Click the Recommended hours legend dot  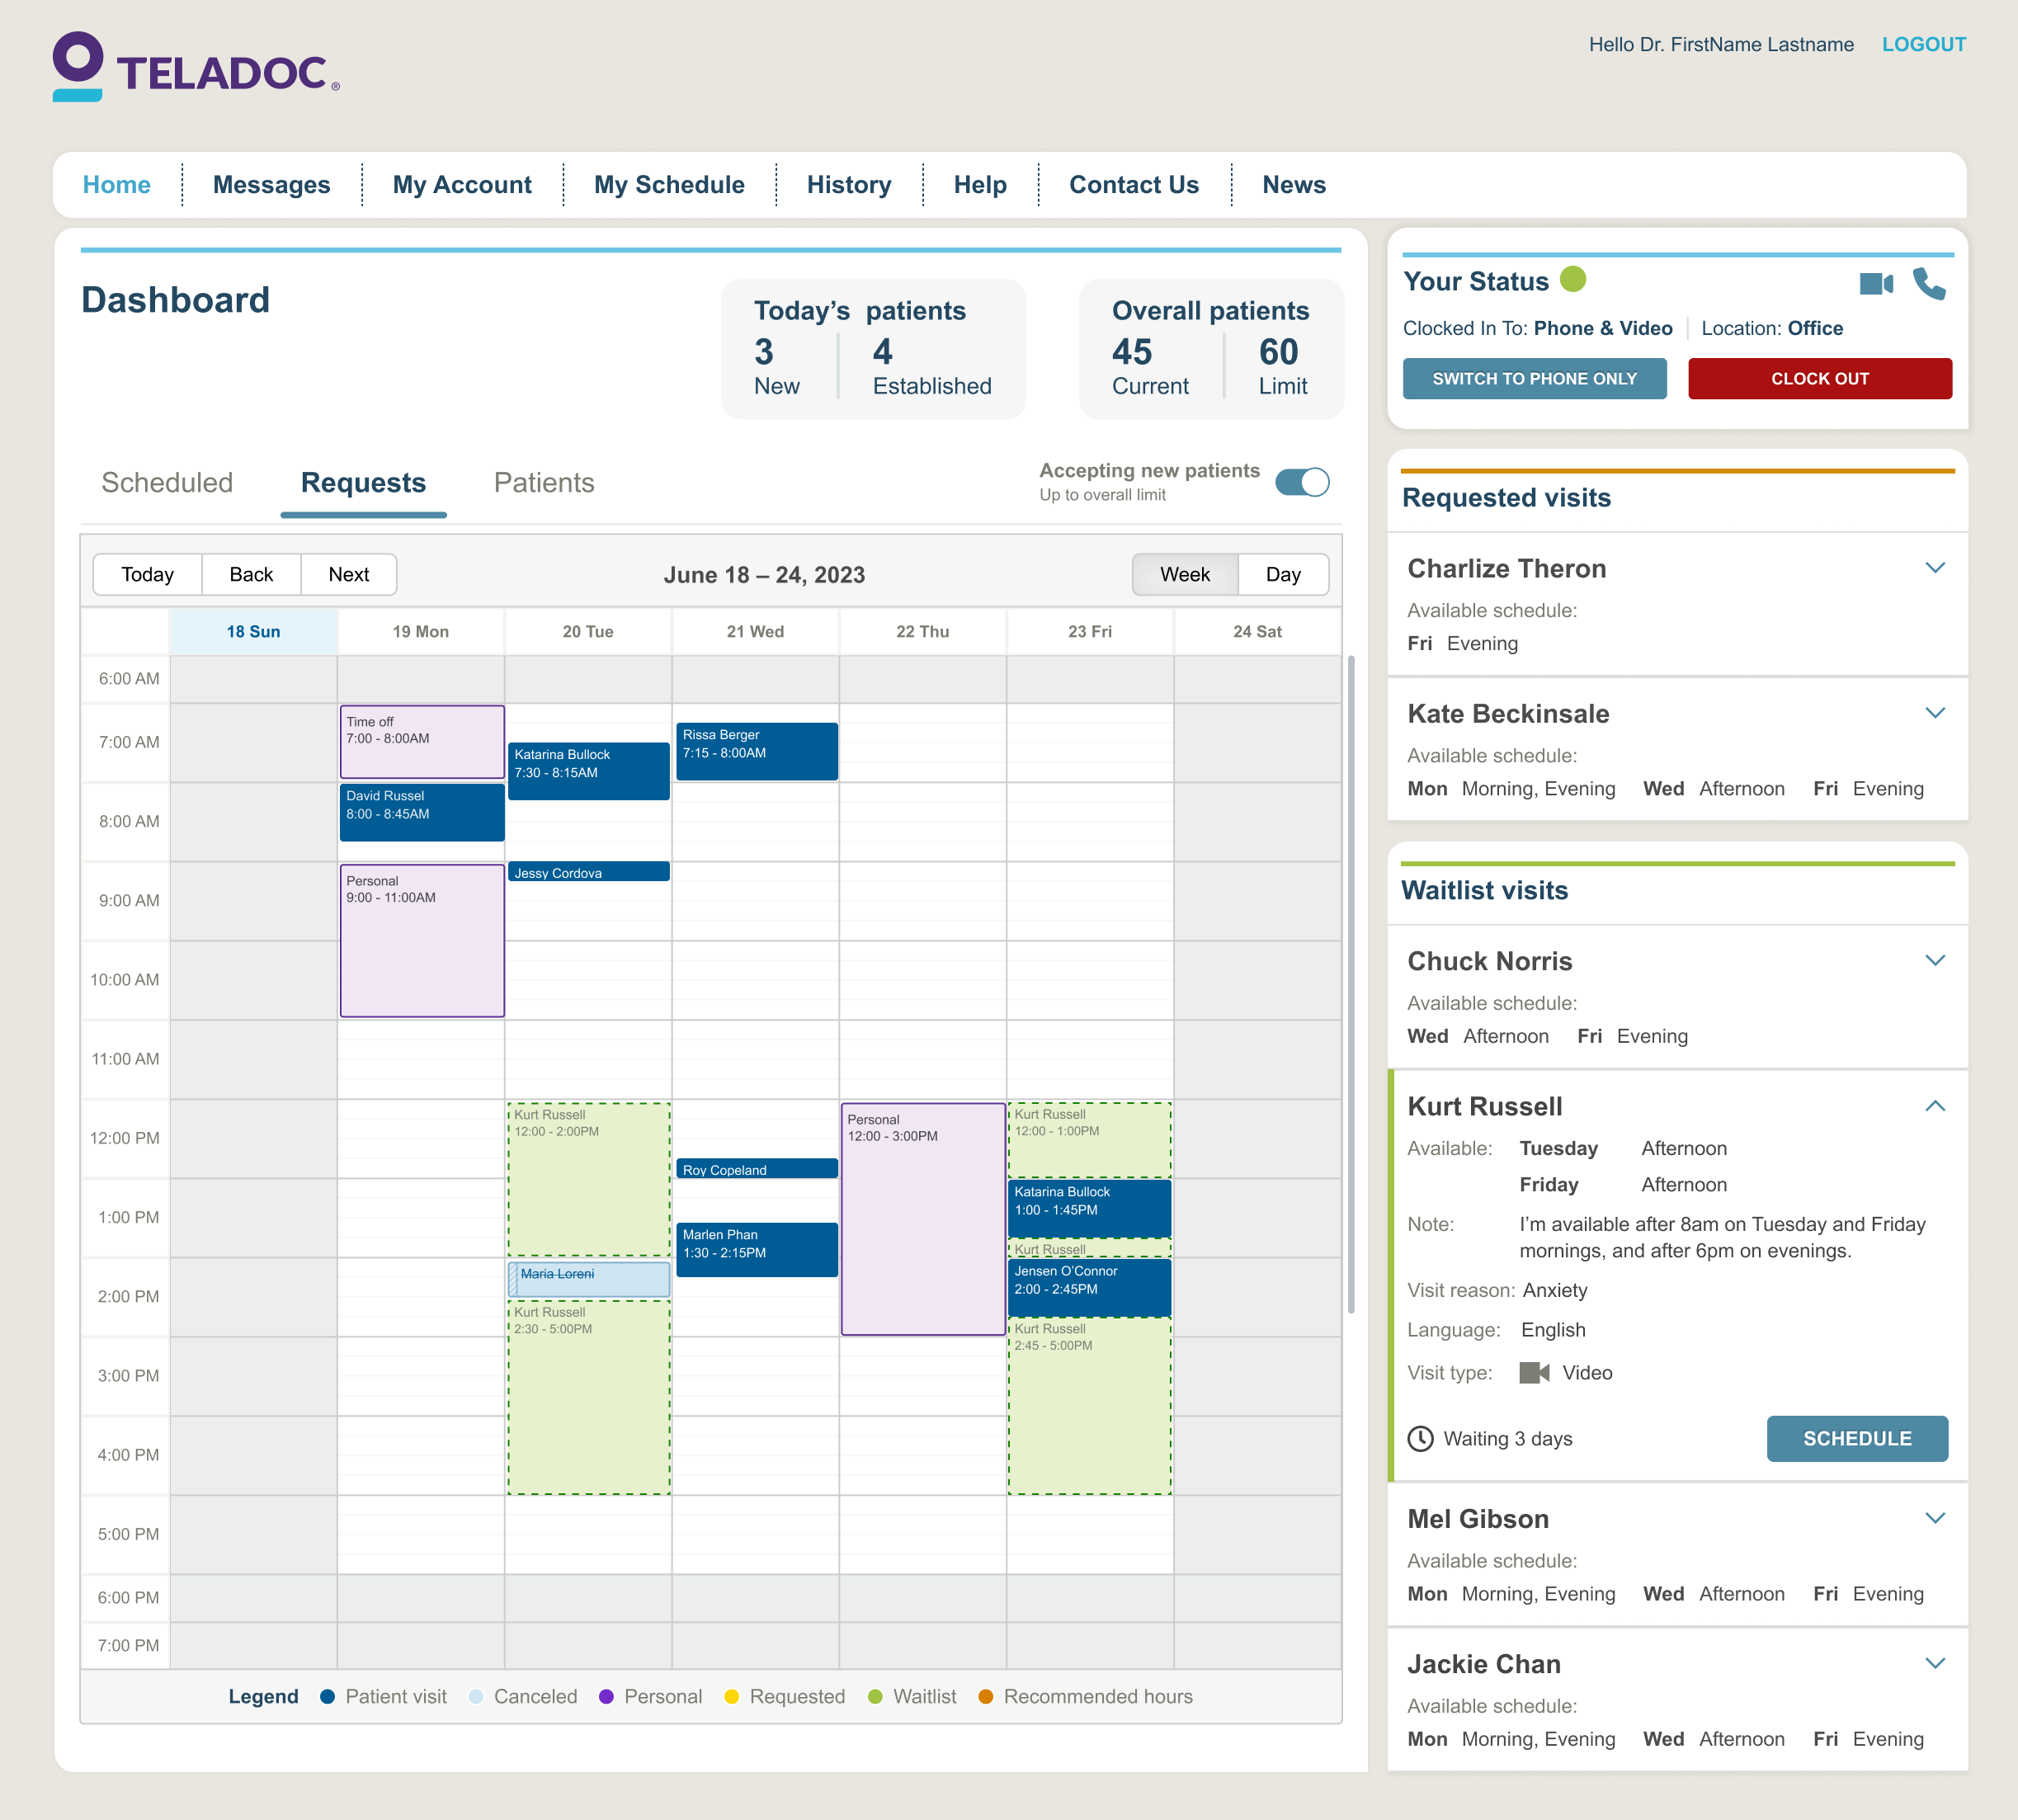click(x=985, y=1696)
